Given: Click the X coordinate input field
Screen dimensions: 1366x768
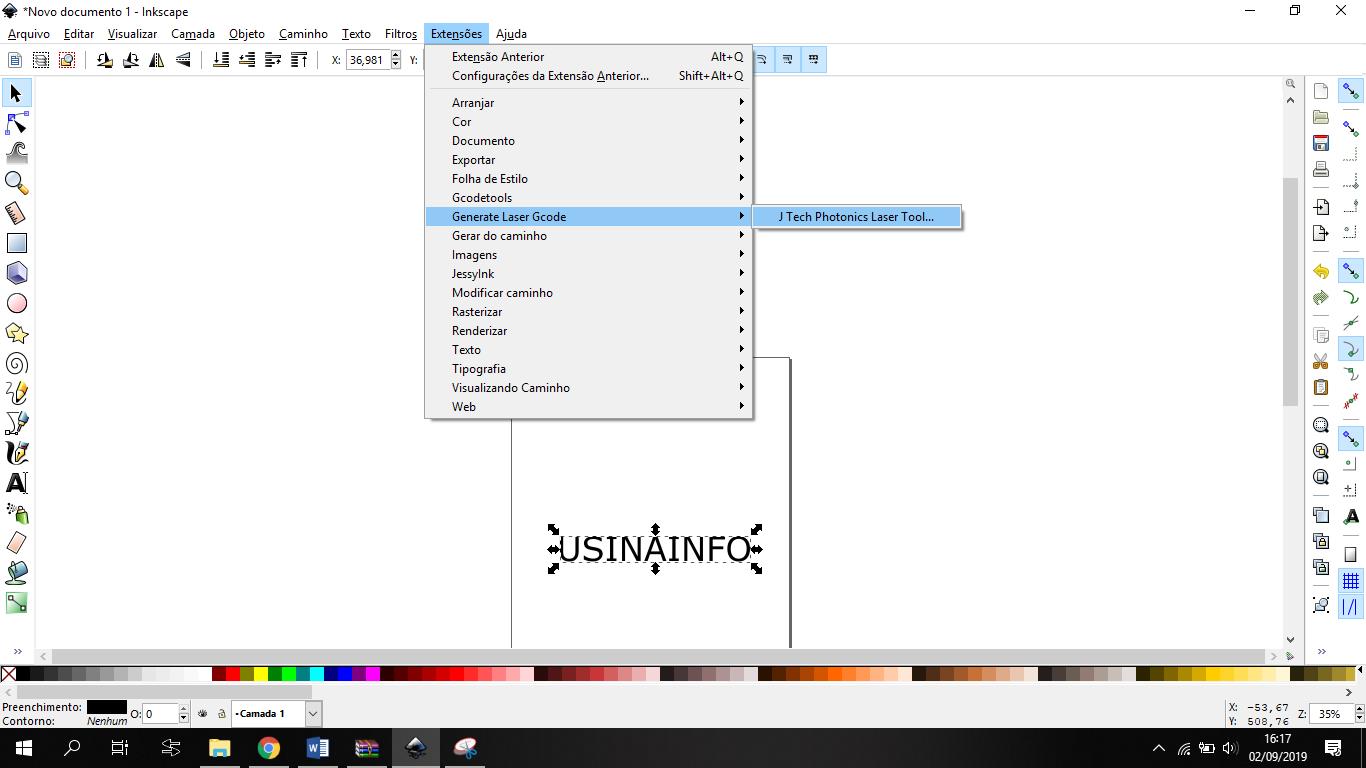Looking at the screenshot, I should (x=367, y=60).
